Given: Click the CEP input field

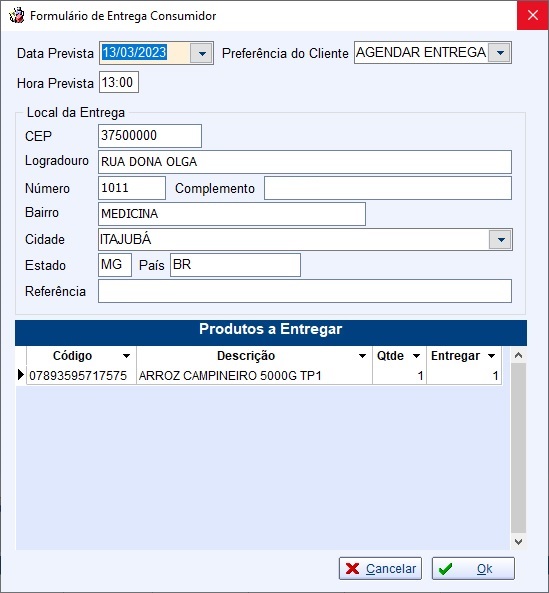Looking at the screenshot, I should [150, 136].
